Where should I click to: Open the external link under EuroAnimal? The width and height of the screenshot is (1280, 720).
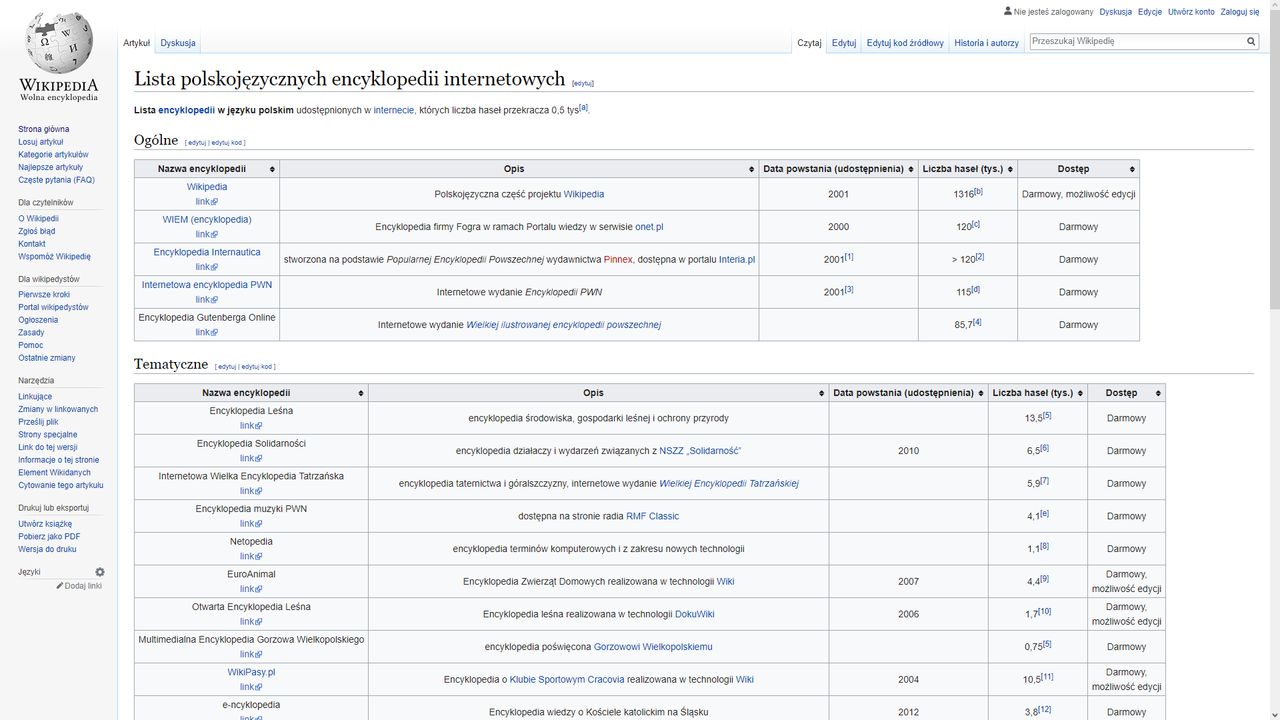point(251,589)
